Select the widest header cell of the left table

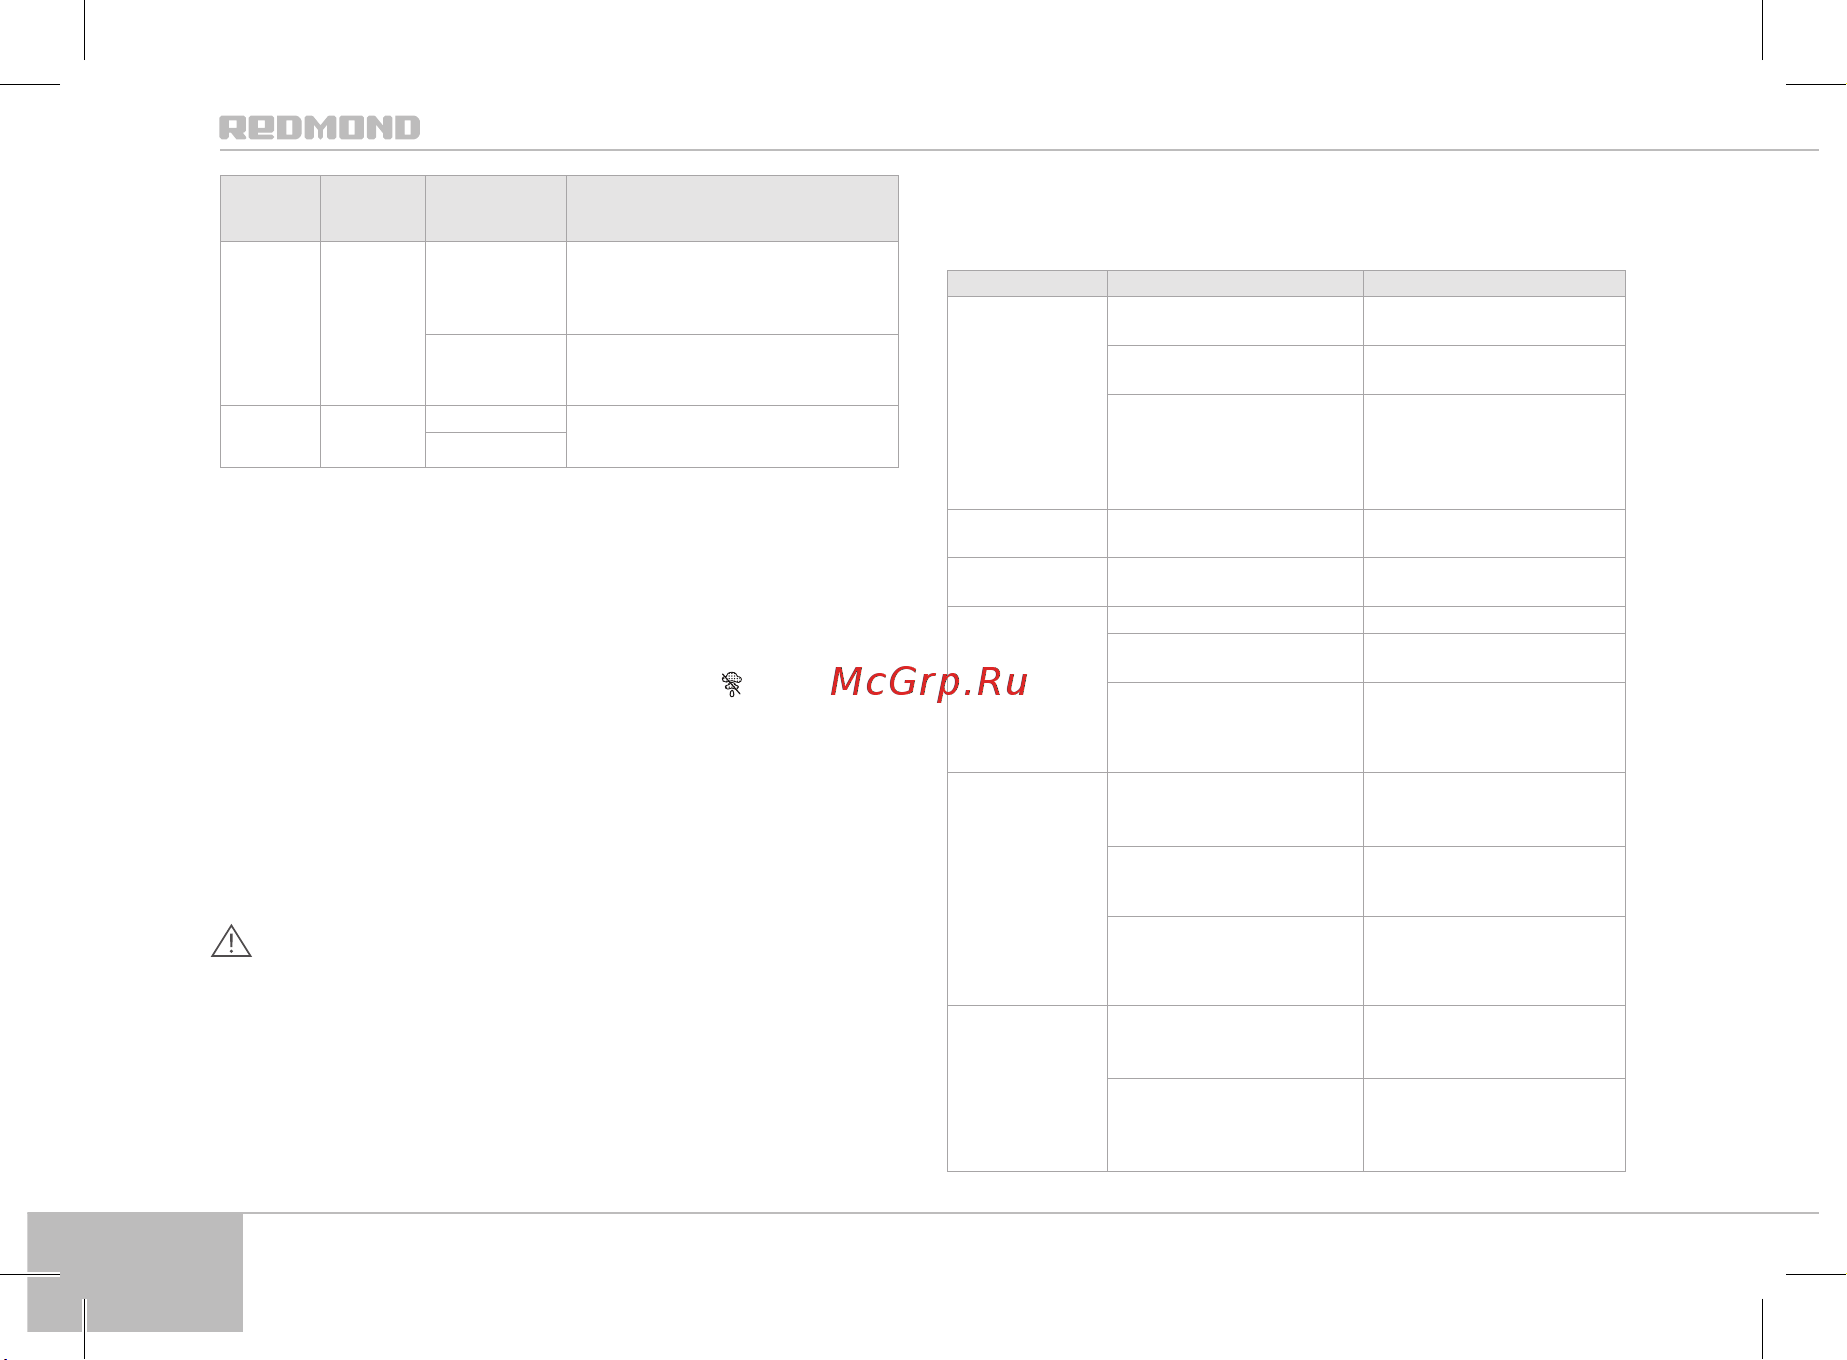tap(732, 208)
